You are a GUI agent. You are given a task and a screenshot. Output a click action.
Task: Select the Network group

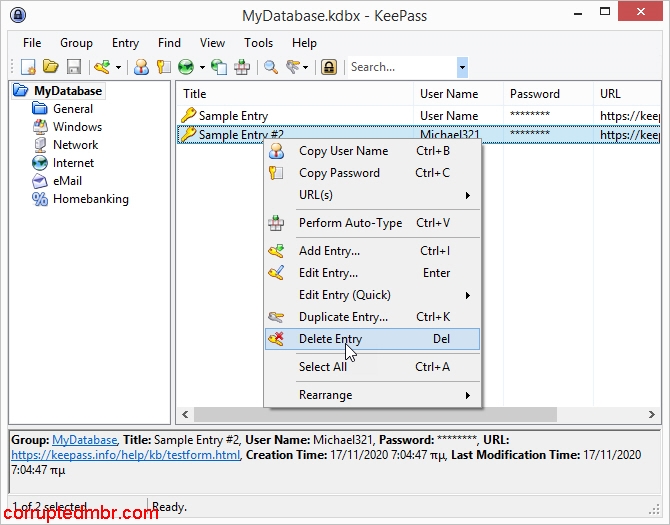pos(75,144)
